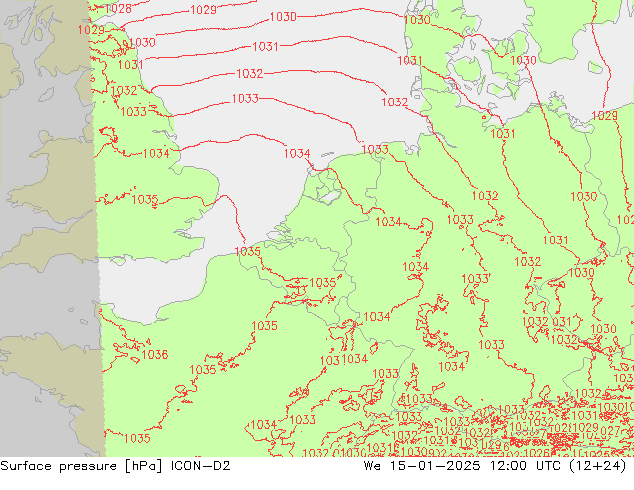Click the "(12+24)" forecast step text
Viewport: 634px width, 490px height.
tap(598, 466)
